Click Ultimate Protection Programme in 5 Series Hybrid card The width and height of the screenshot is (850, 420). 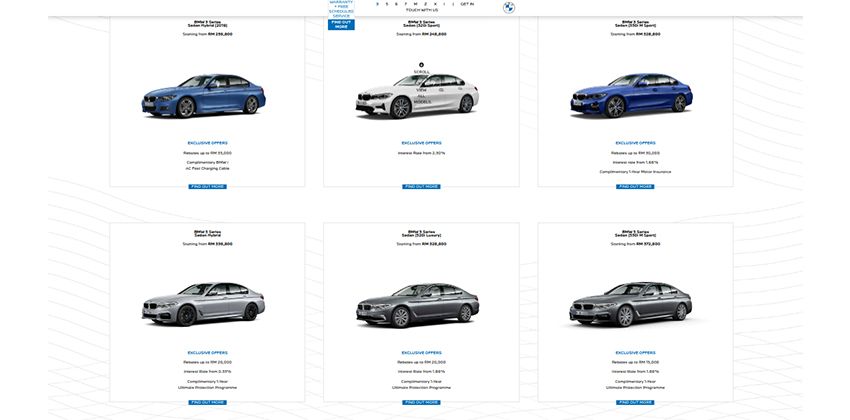(x=208, y=388)
